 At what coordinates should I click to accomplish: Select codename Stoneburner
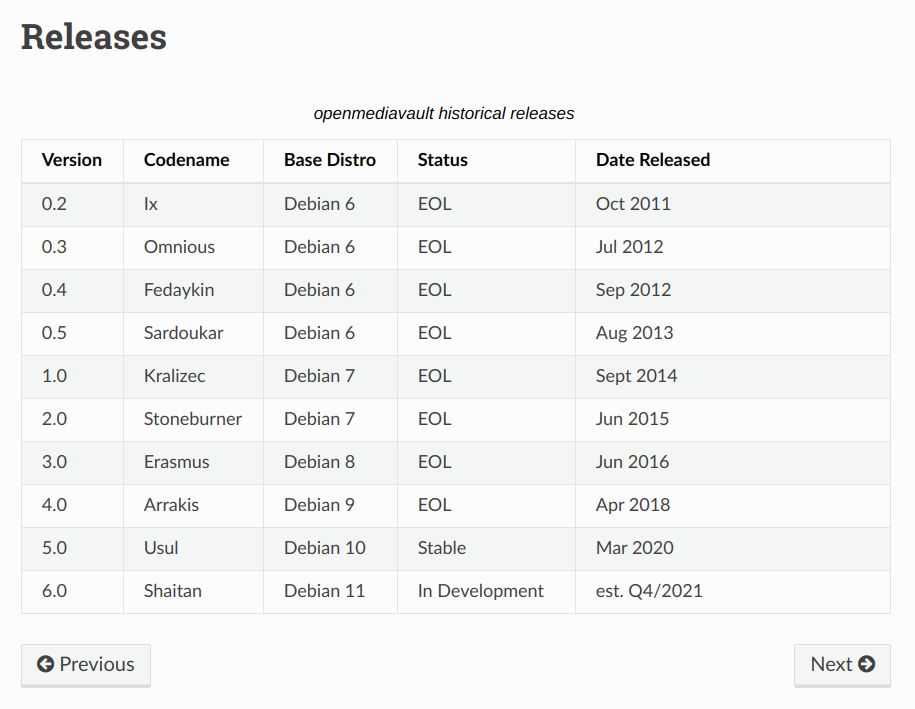(x=193, y=419)
